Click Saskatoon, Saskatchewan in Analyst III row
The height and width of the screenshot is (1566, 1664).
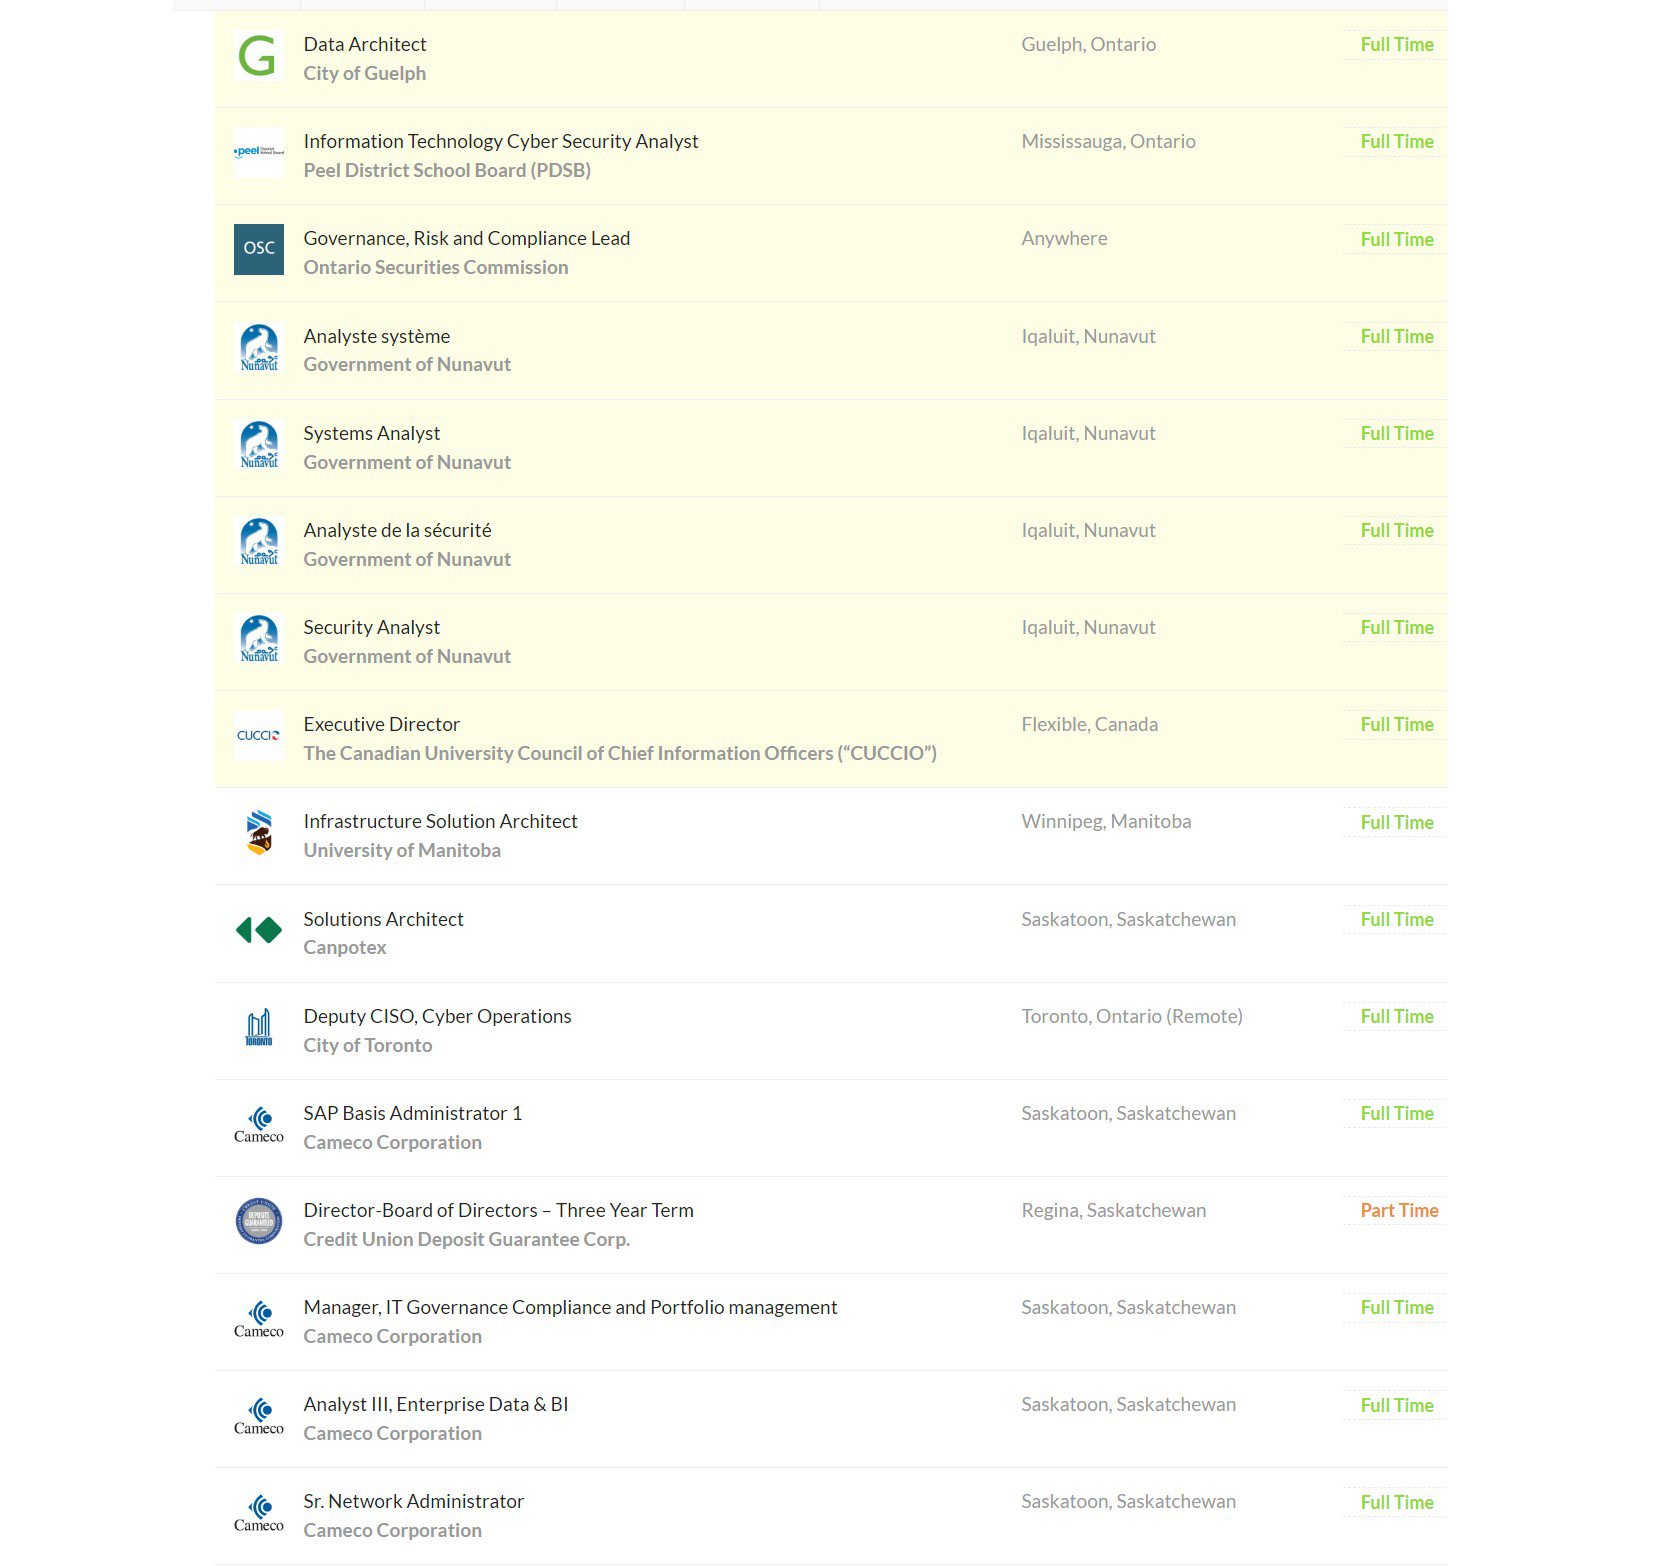[x=1129, y=1404]
